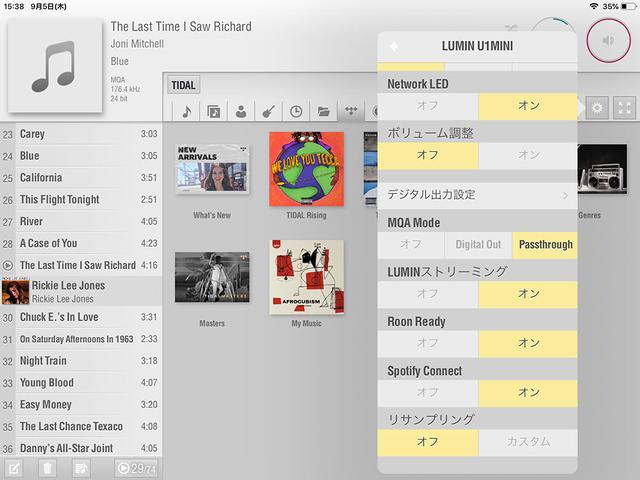Play track 35 The Last Chance Texaco
The width and height of the screenshot is (640, 480).
pyautogui.click(x=81, y=426)
